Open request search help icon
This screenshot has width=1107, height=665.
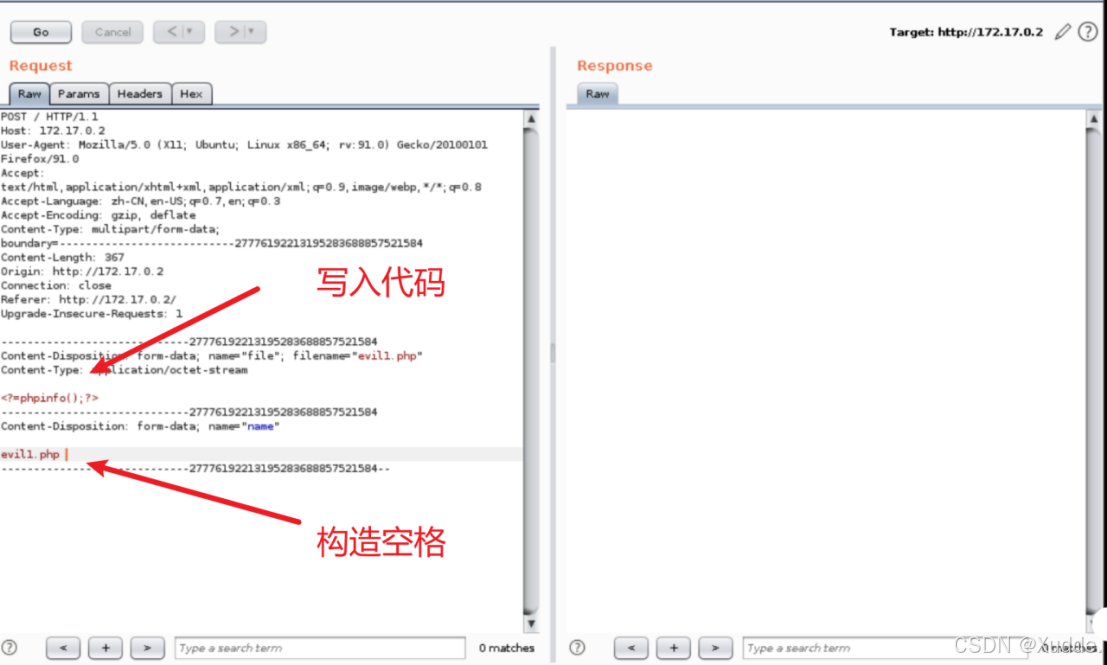pos(9,647)
